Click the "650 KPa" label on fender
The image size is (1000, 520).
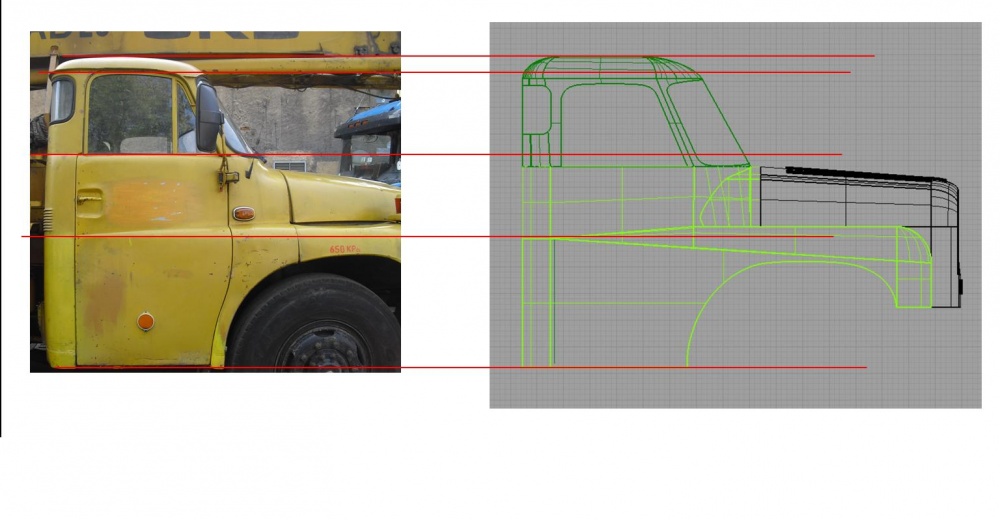344,249
